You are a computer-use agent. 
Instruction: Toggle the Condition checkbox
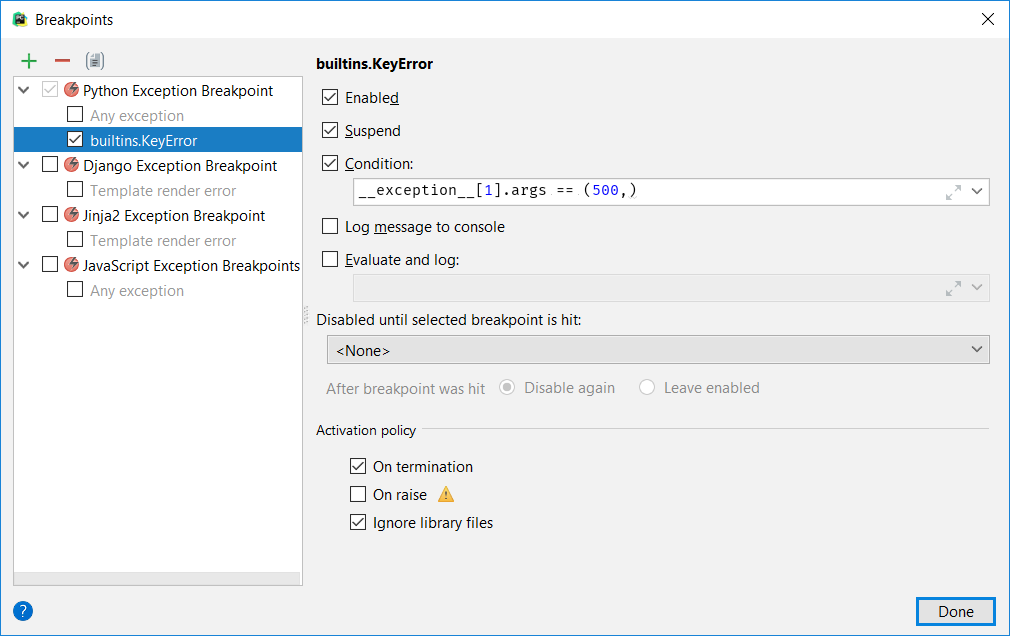pos(330,163)
